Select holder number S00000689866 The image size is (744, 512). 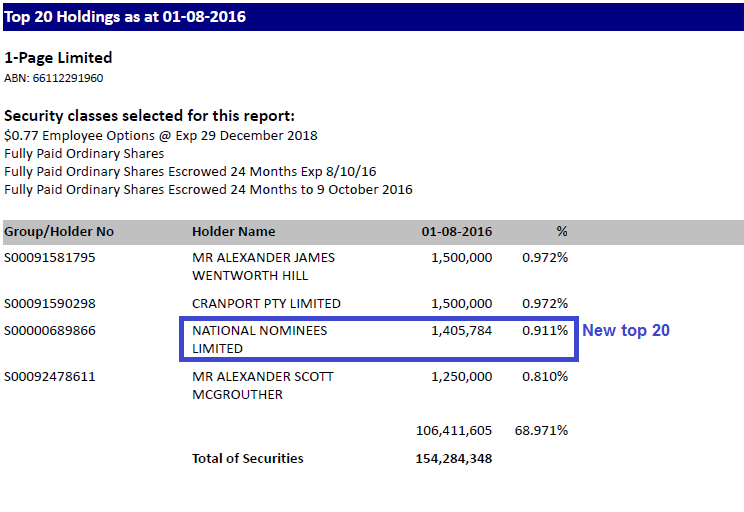(x=50, y=331)
